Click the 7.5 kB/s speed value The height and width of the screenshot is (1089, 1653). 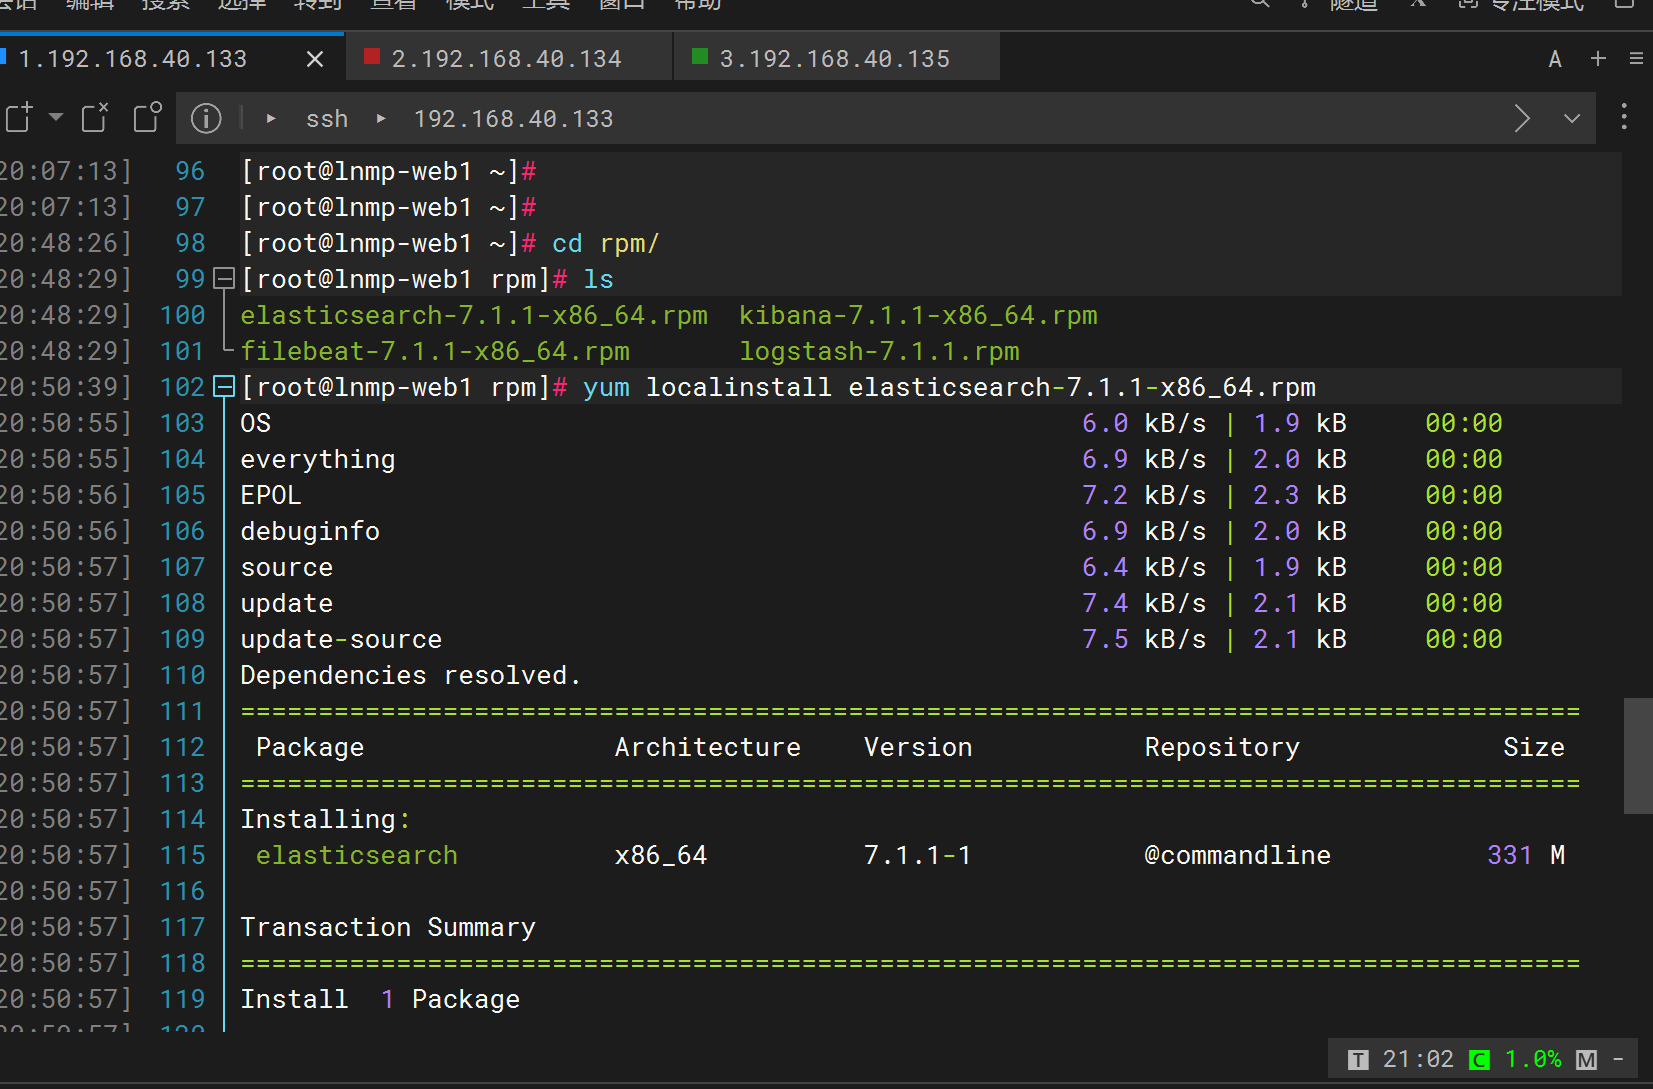click(x=1144, y=639)
